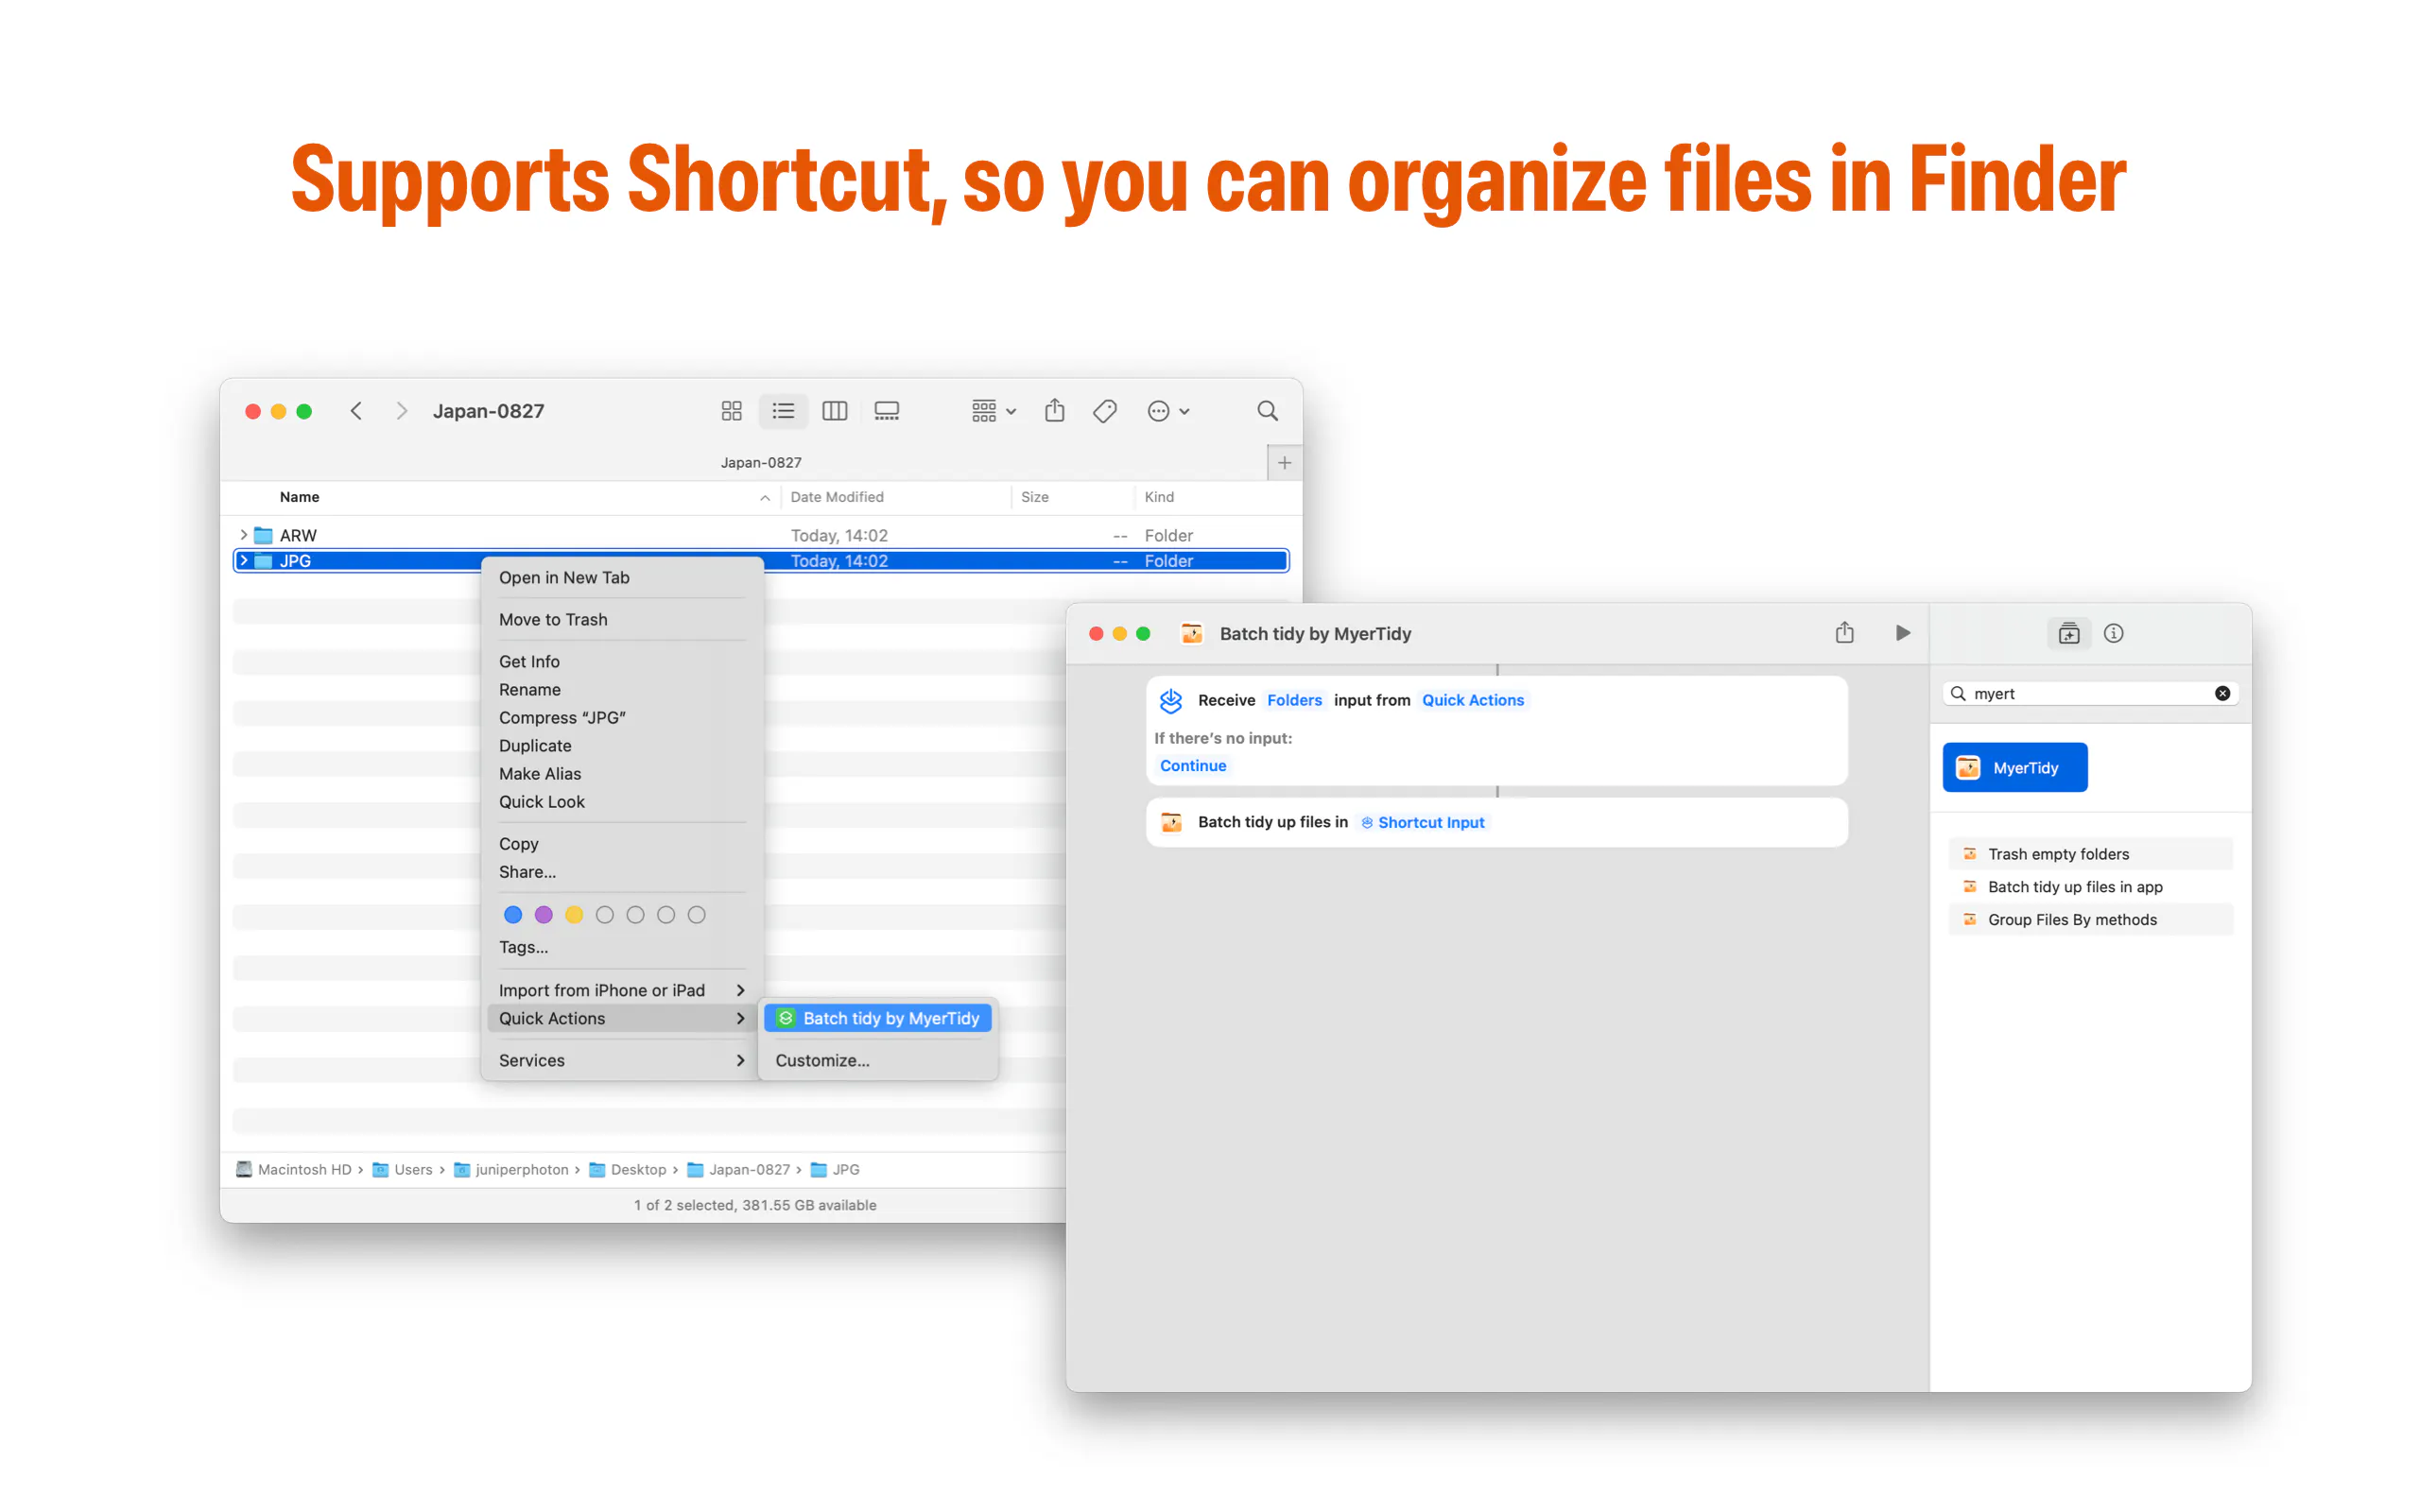2420x1512 pixels.
Task: Switch Finder to icon view
Action: [731, 411]
